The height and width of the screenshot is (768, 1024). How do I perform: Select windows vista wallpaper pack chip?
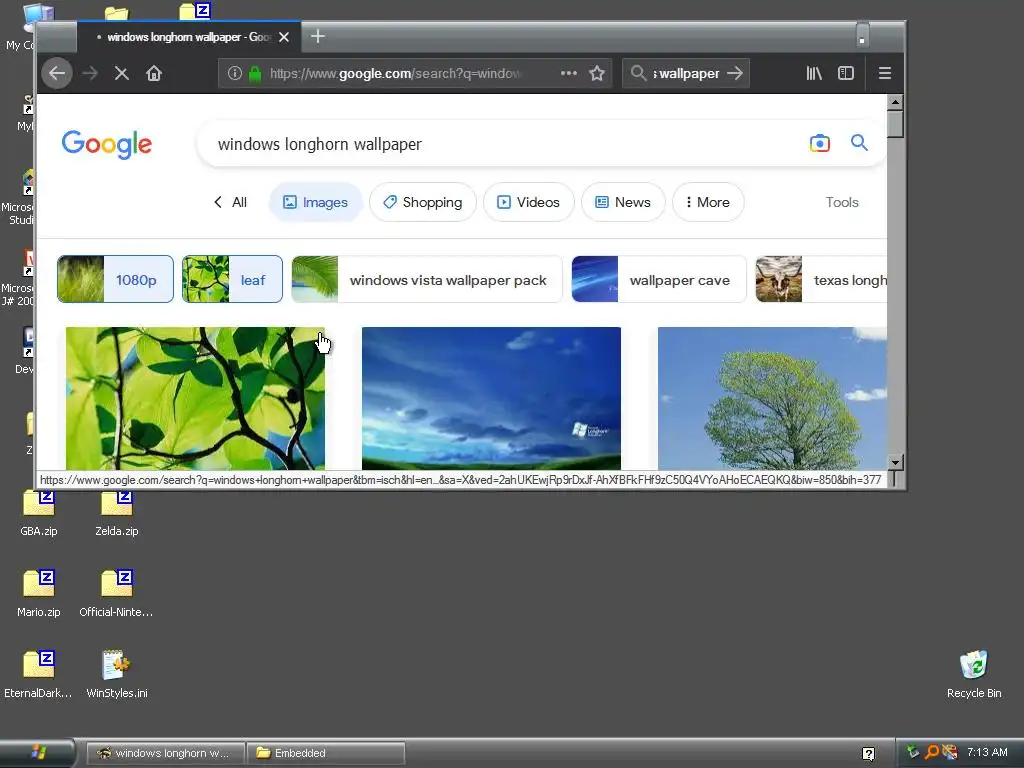426,280
